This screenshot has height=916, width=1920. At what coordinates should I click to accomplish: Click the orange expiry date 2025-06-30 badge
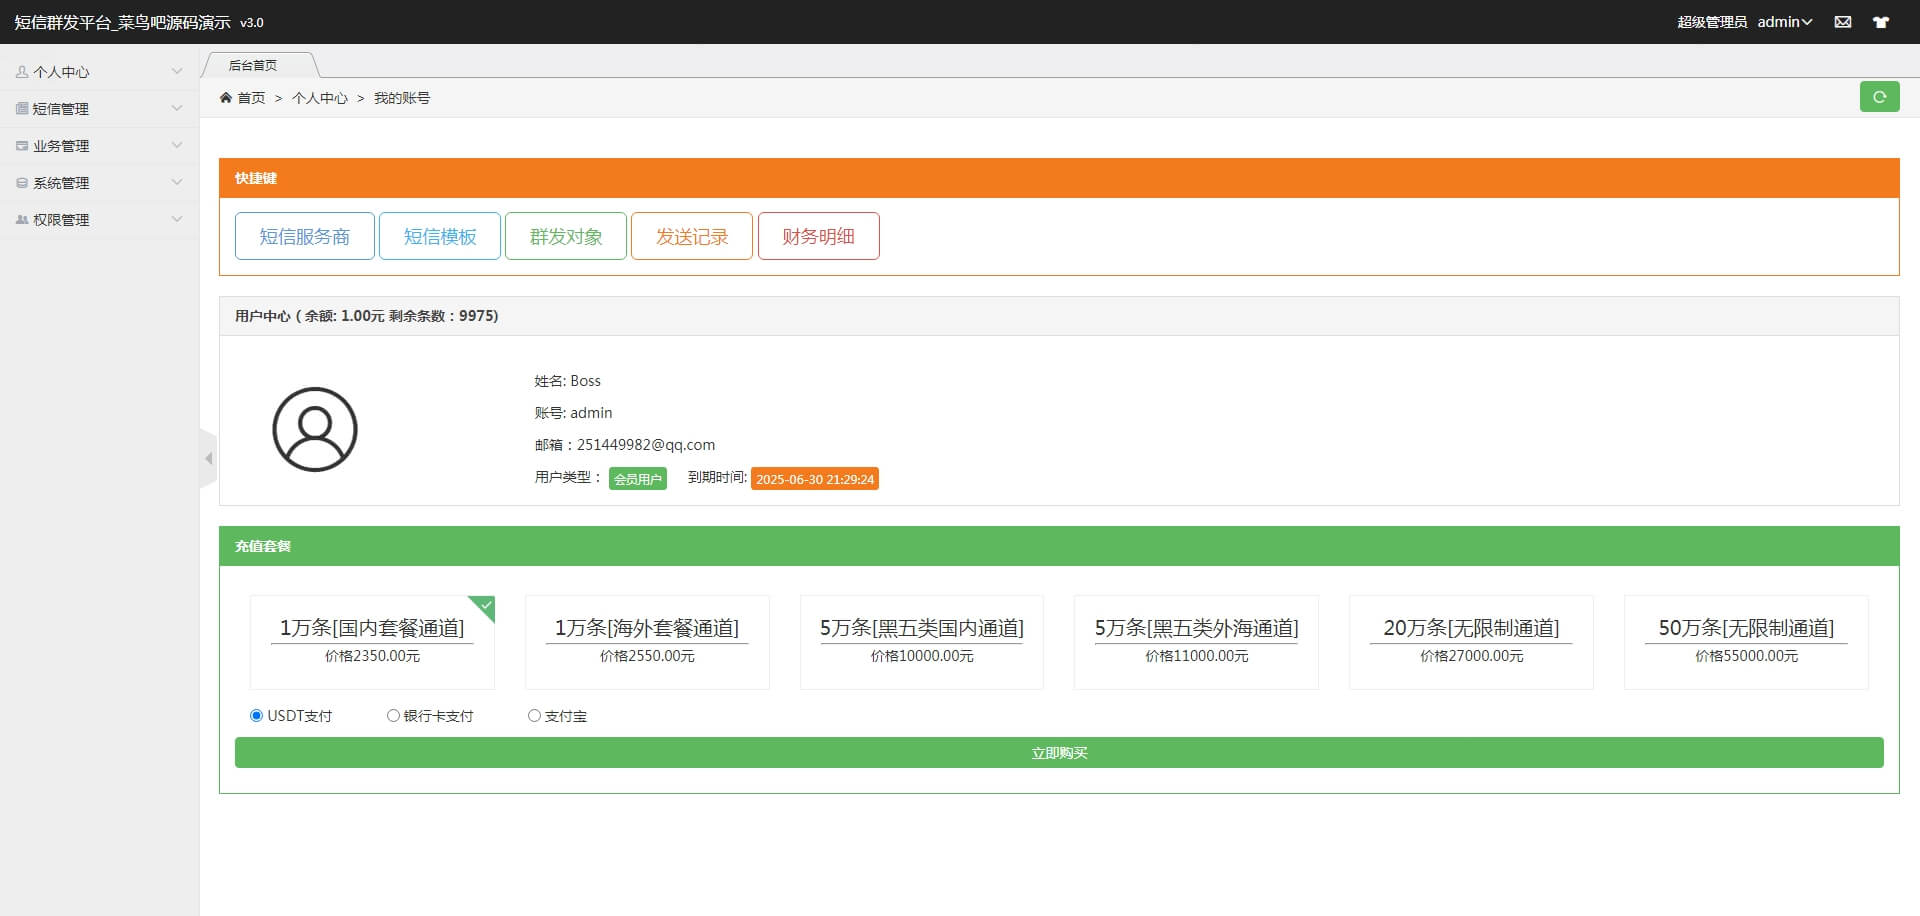[814, 478]
